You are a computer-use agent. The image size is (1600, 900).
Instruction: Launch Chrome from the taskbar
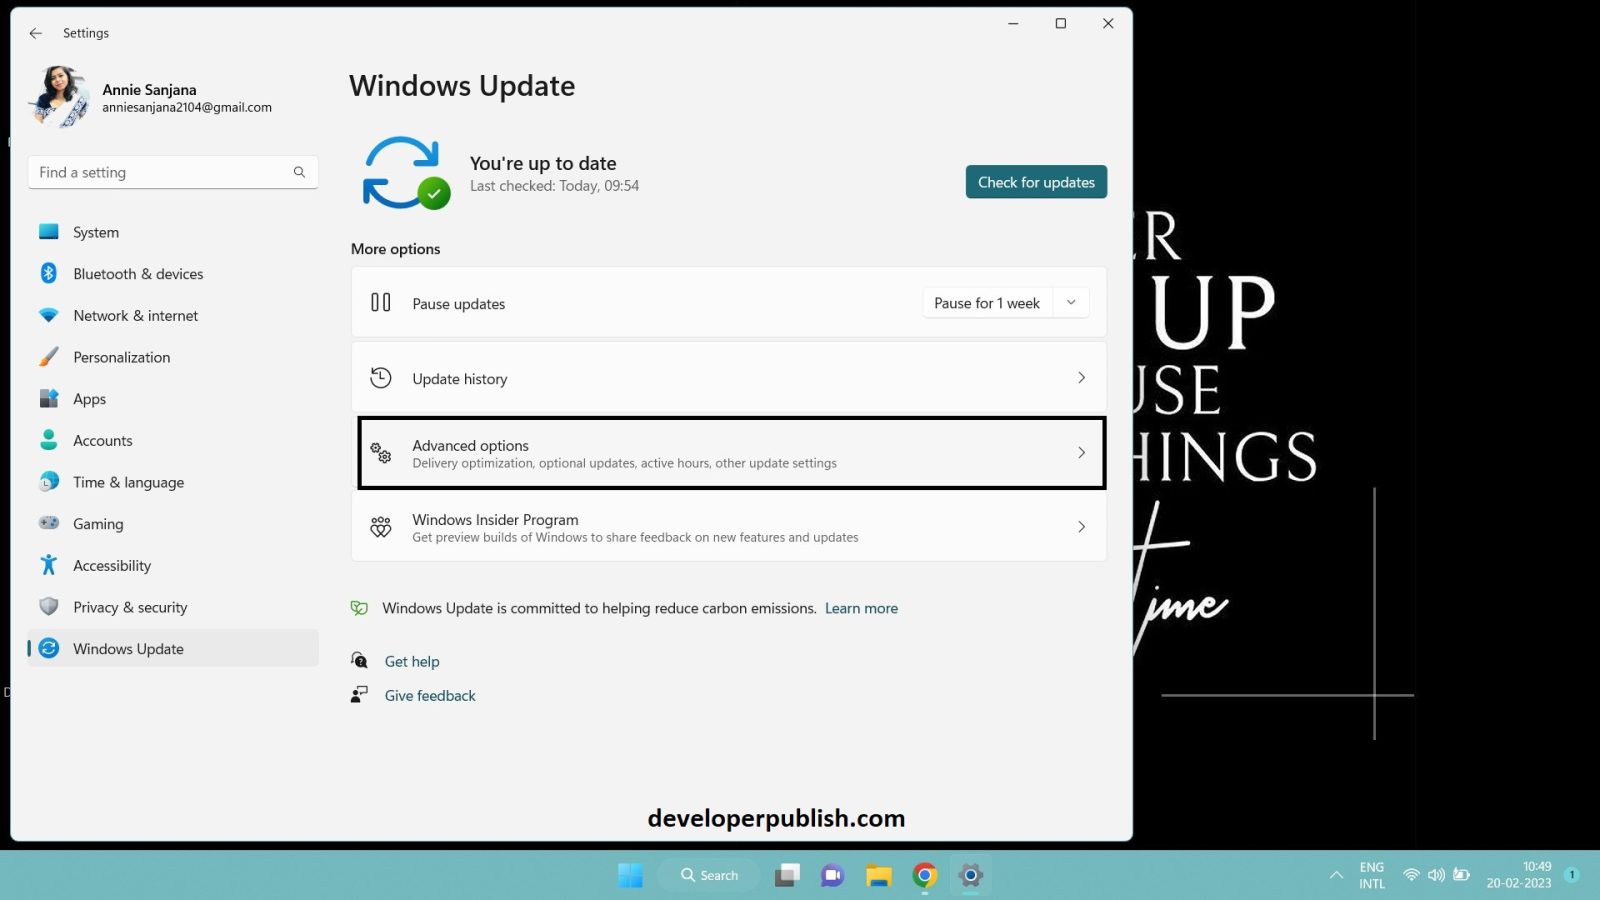923,875
